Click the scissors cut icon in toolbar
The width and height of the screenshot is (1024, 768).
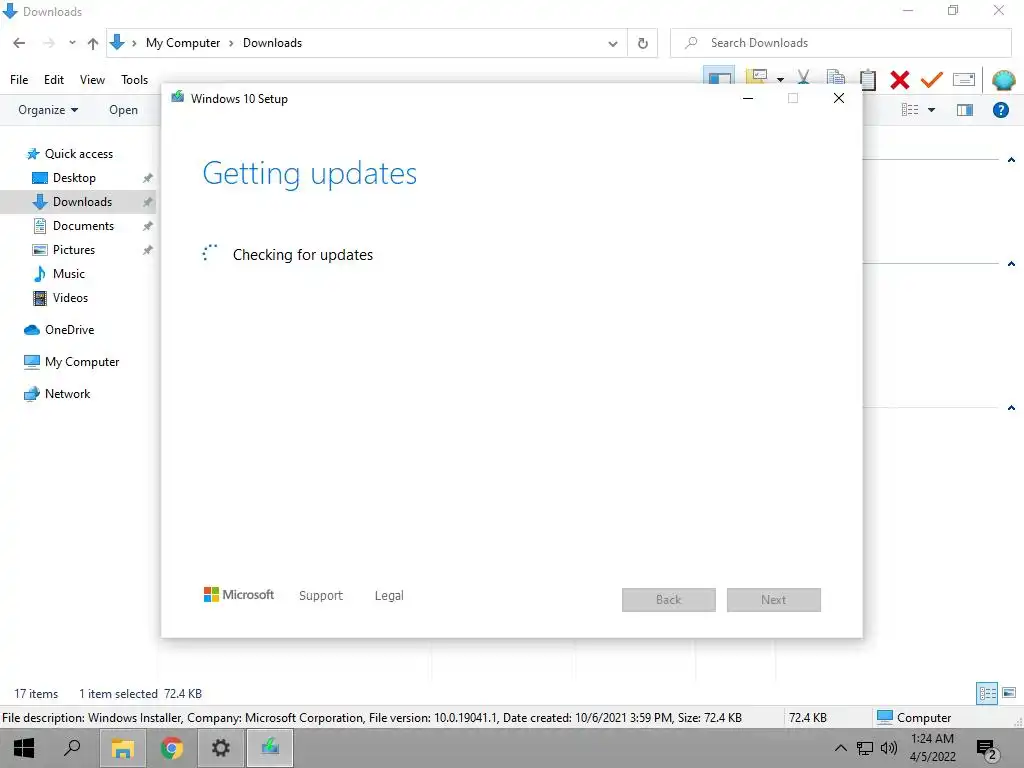coord(803,79)
